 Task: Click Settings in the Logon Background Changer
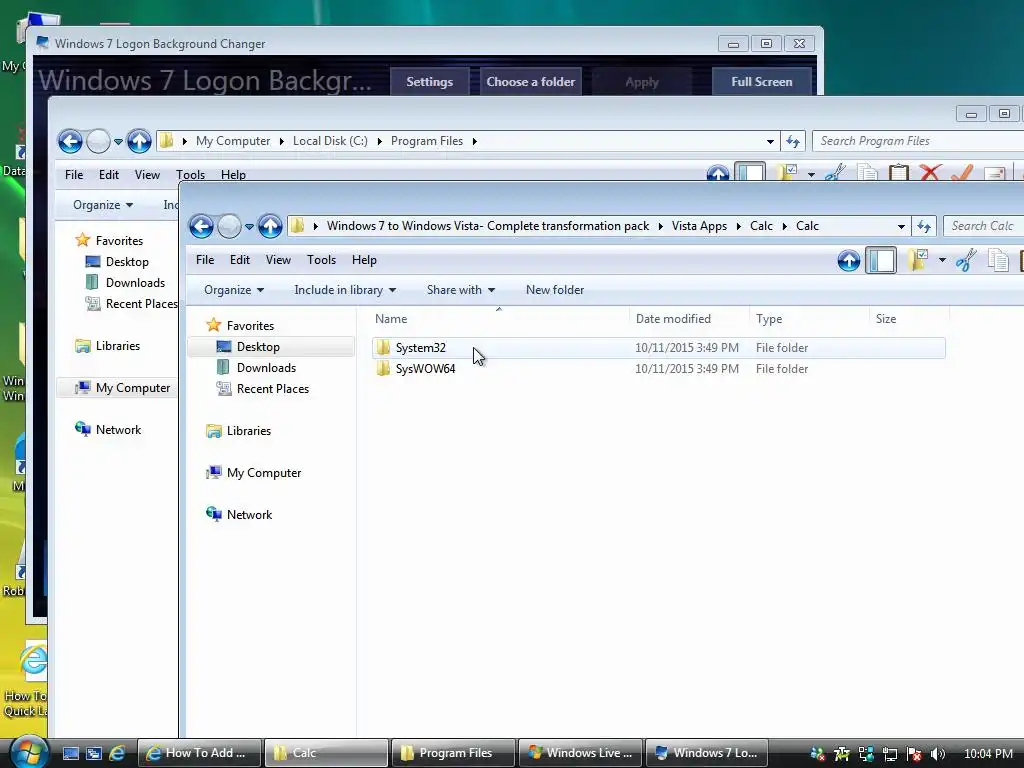pos(429,82)
